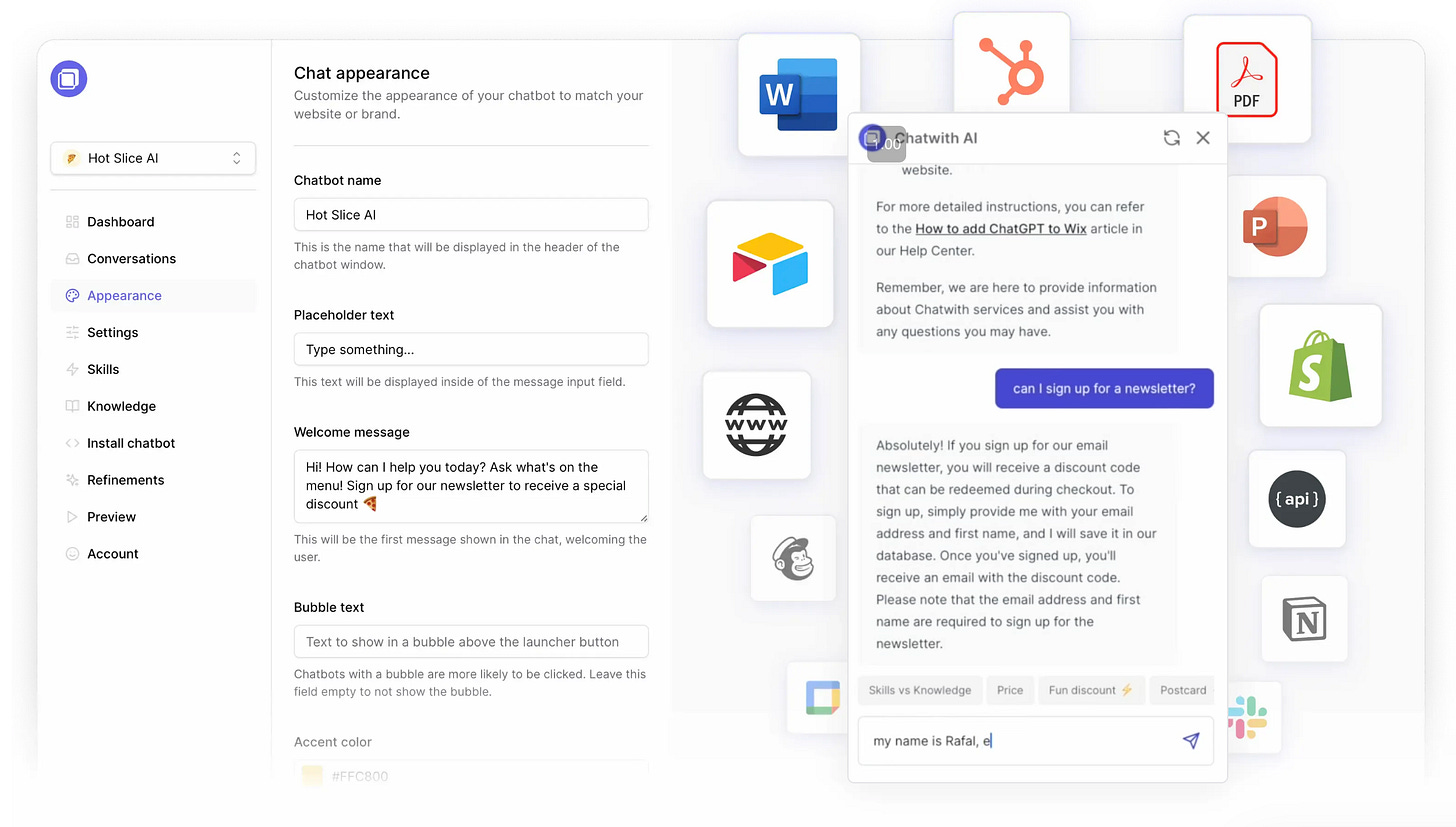Follow the How to add ChatGPT to Wix link
The height and width of the screenshot is (827, 1456).
(x=1001, y=229)
